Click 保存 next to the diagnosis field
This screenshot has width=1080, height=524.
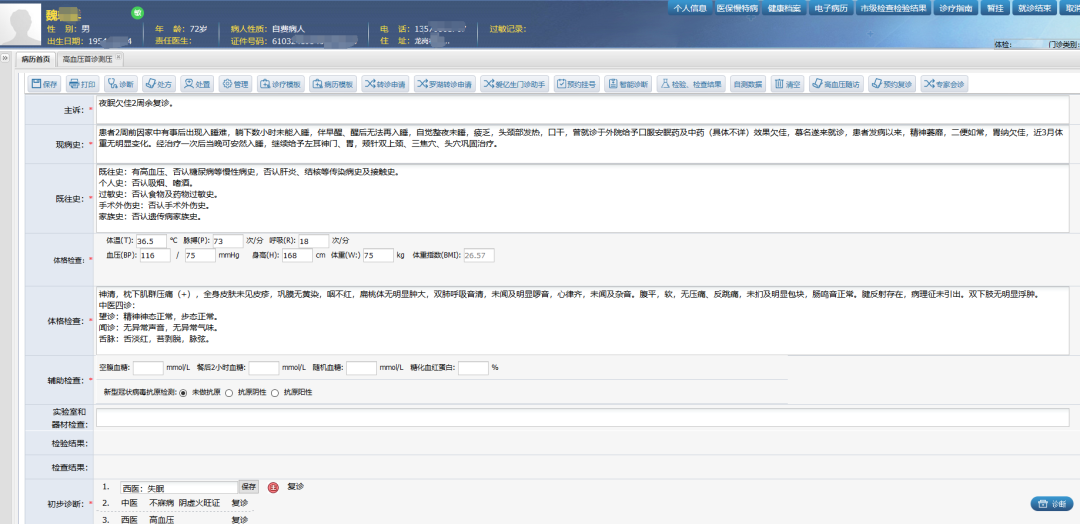click(249, 487)
